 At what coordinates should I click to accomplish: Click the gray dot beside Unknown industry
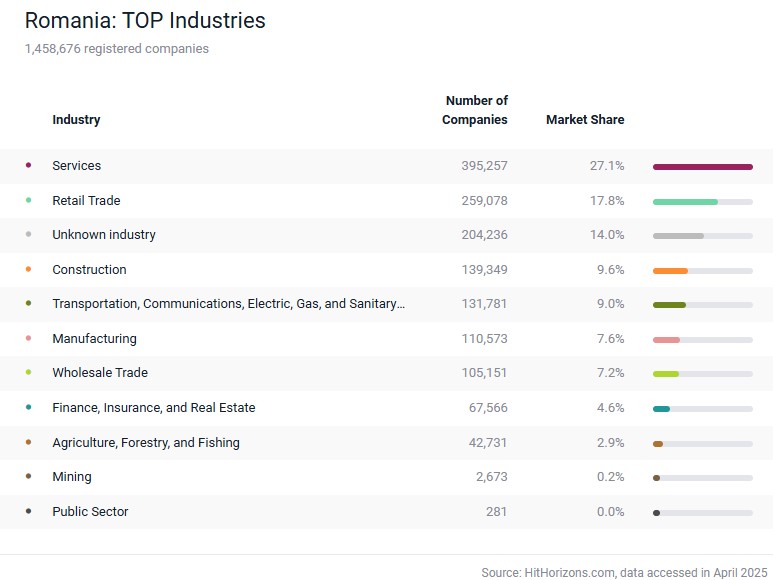click(x=28, y=234)
